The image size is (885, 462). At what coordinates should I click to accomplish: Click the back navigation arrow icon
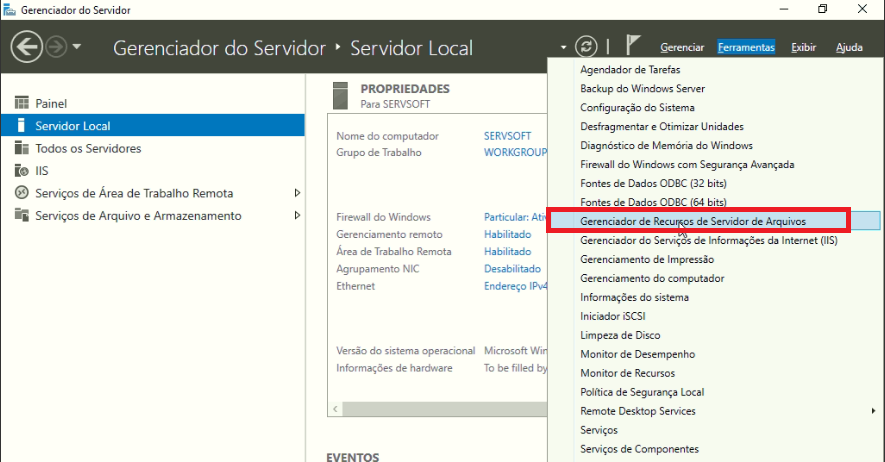pyautogui.click(x=26, y=47)
